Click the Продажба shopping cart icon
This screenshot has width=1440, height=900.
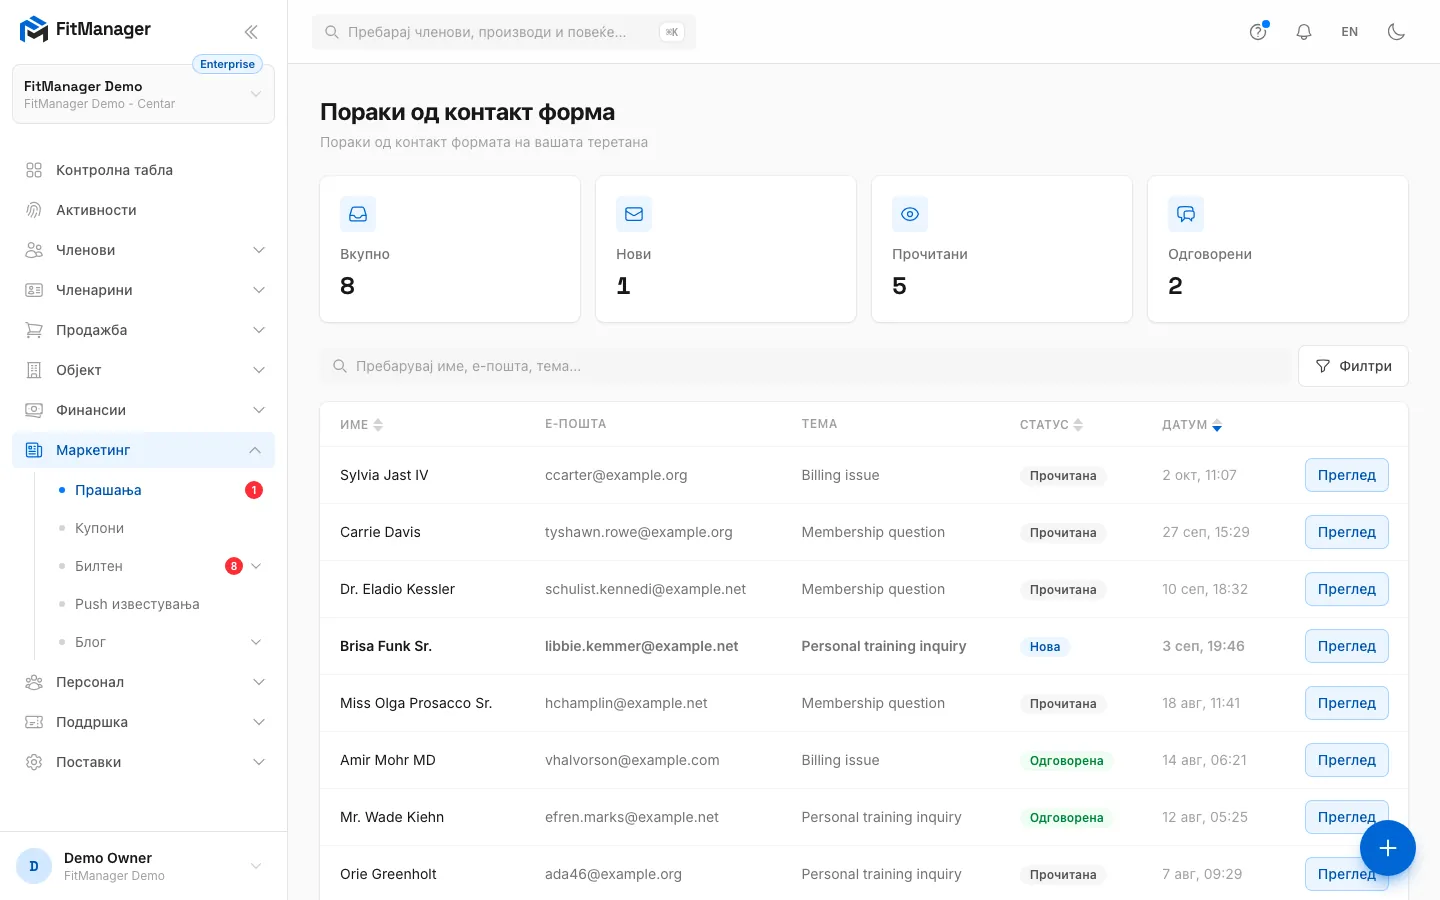(34, 330)
